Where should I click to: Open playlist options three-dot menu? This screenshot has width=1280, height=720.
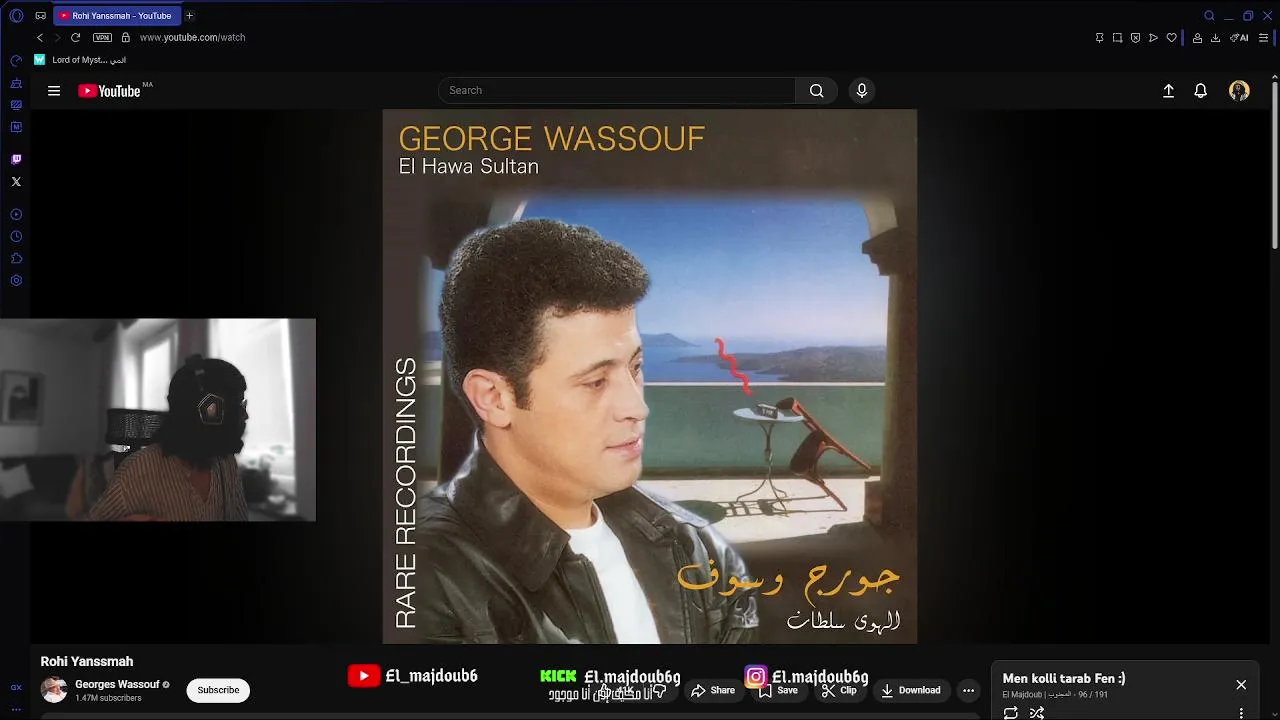pyautogui.click(x=1241, y=713)
